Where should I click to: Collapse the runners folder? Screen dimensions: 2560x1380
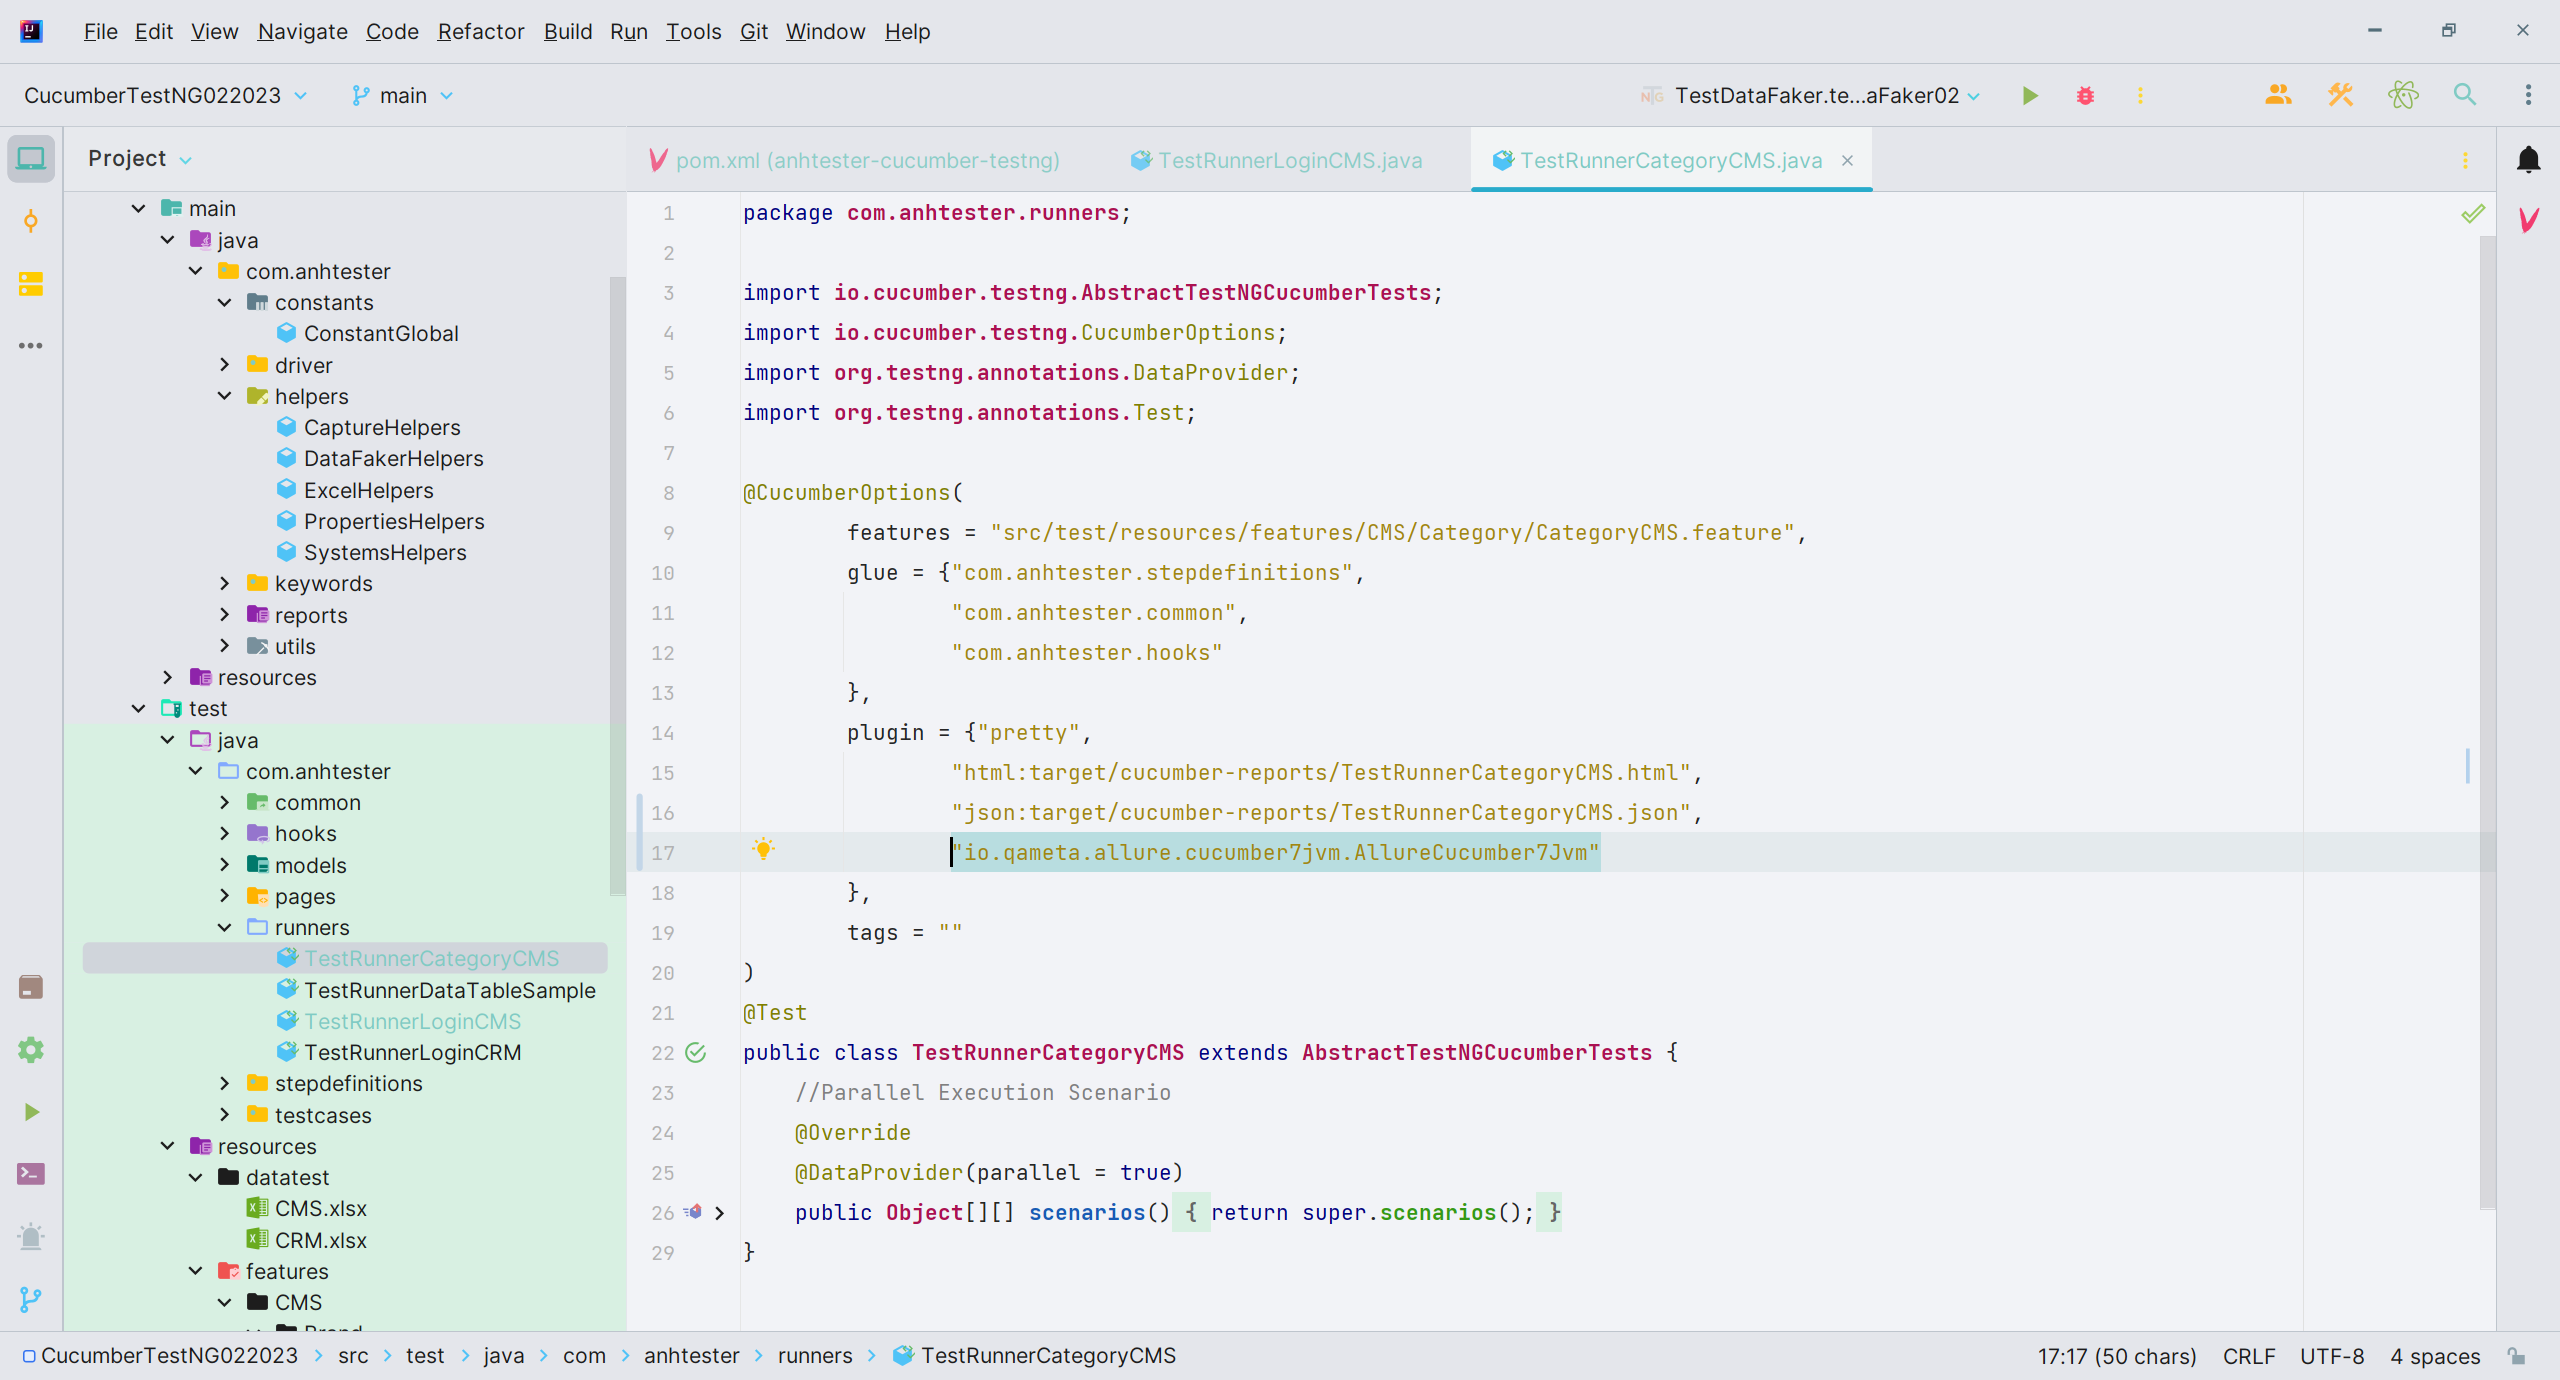224,927
